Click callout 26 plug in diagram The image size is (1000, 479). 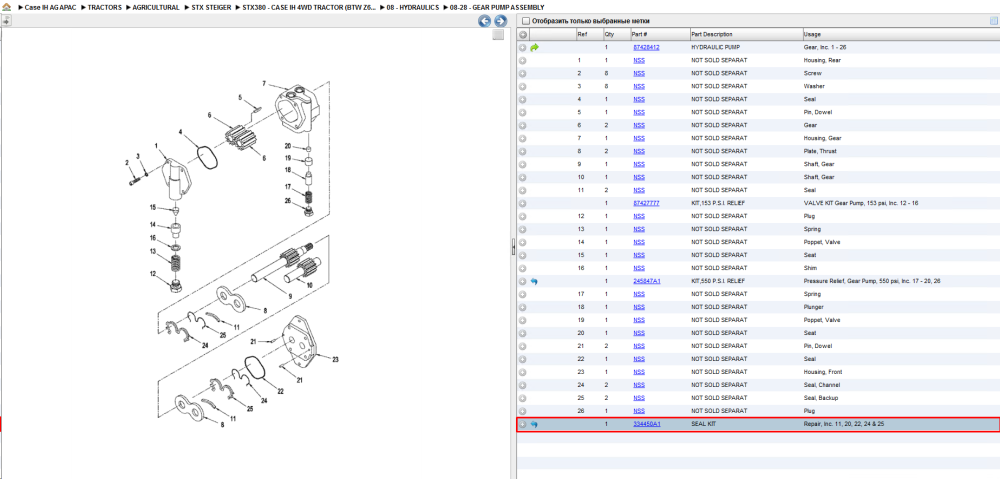pyautogui.click(x=288, y=200)
